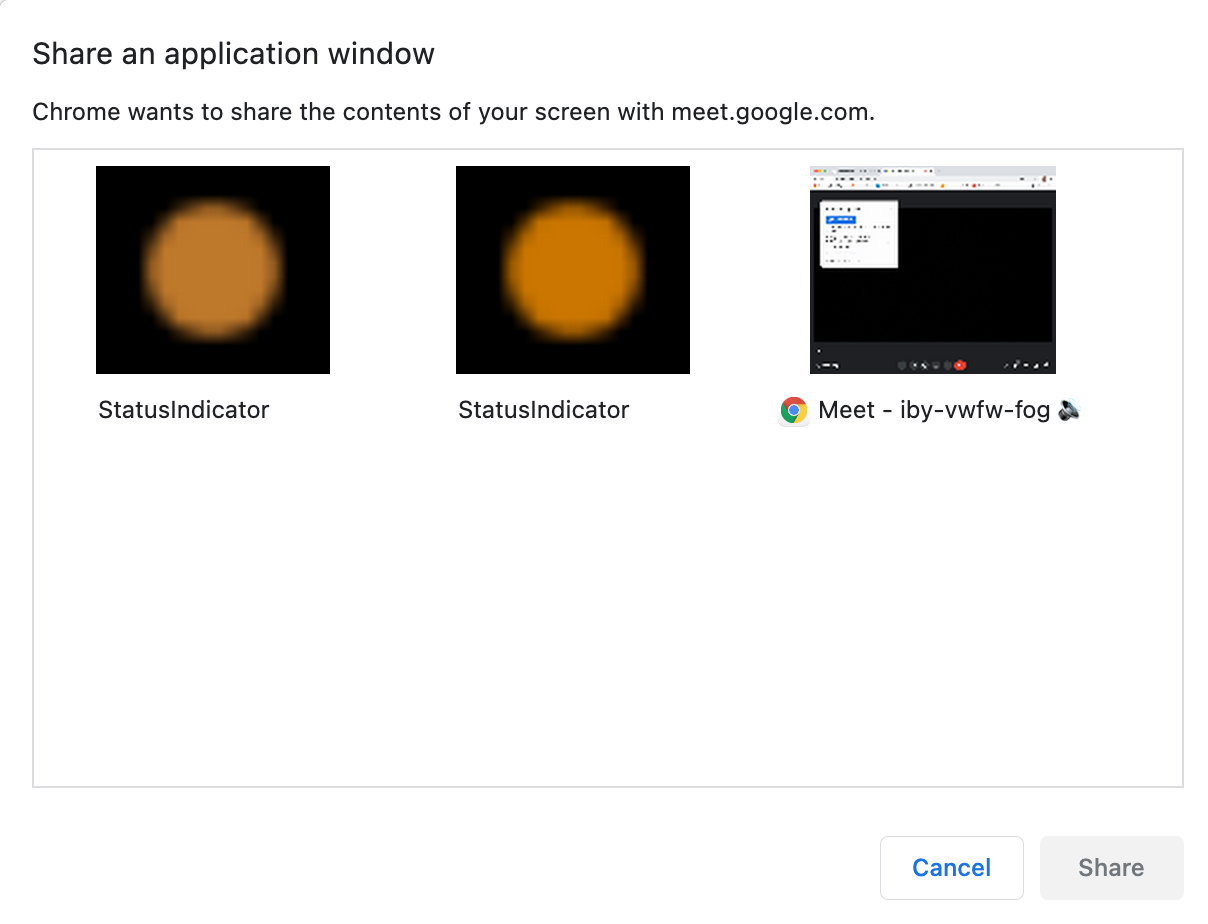Screen dimensions: 1208x924
Task: Cancel the screen sharing dialog
Action: pos(952,868)
